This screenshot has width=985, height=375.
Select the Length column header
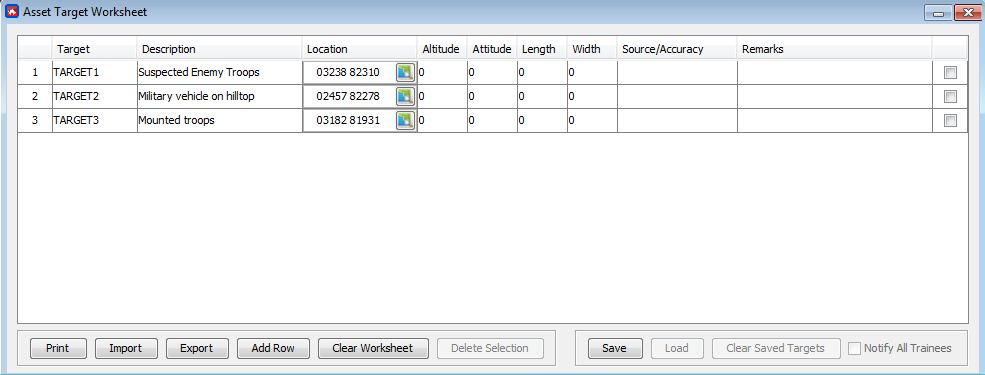[x=542, y=49]
